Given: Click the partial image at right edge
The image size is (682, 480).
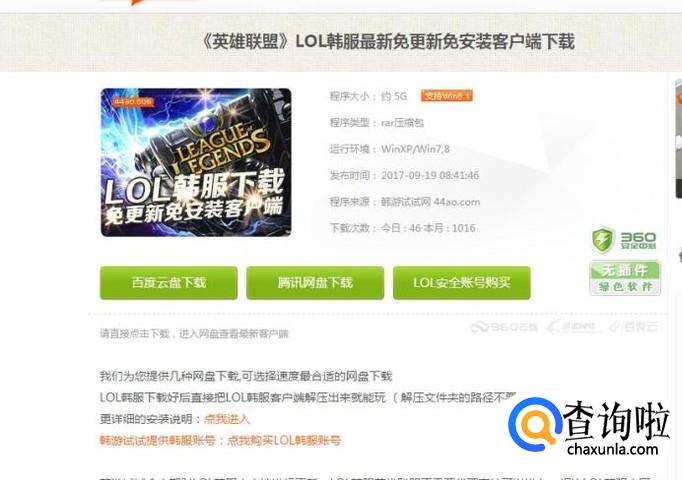Looking at the screenshot, I should click(678, 138).
